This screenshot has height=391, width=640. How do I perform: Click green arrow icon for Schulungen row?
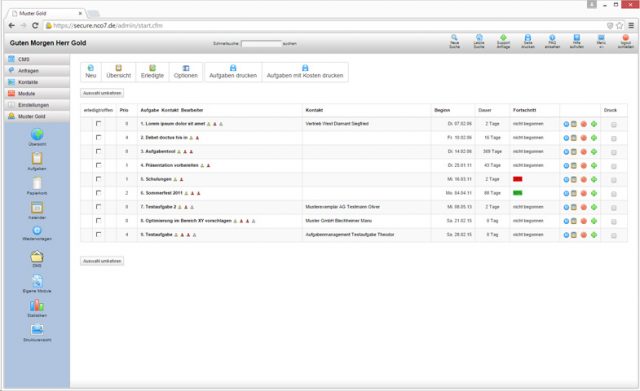pyautogui.click(x=594, y=180)
